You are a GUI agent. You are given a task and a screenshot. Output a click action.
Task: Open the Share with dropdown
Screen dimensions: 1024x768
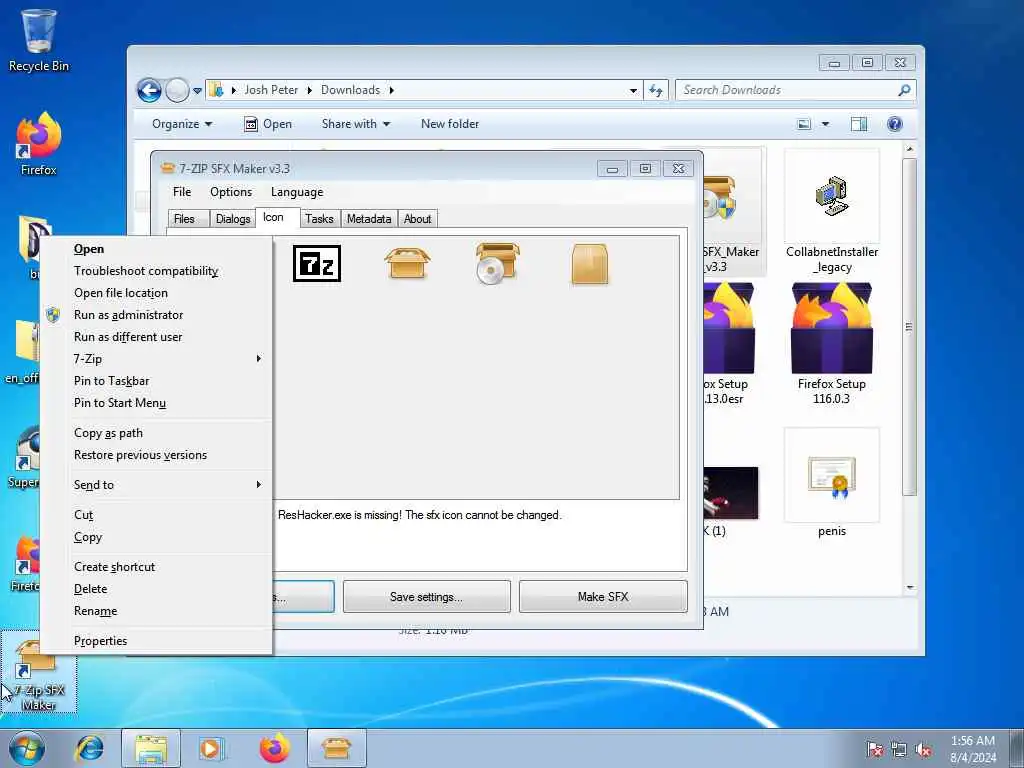[356, 124]
